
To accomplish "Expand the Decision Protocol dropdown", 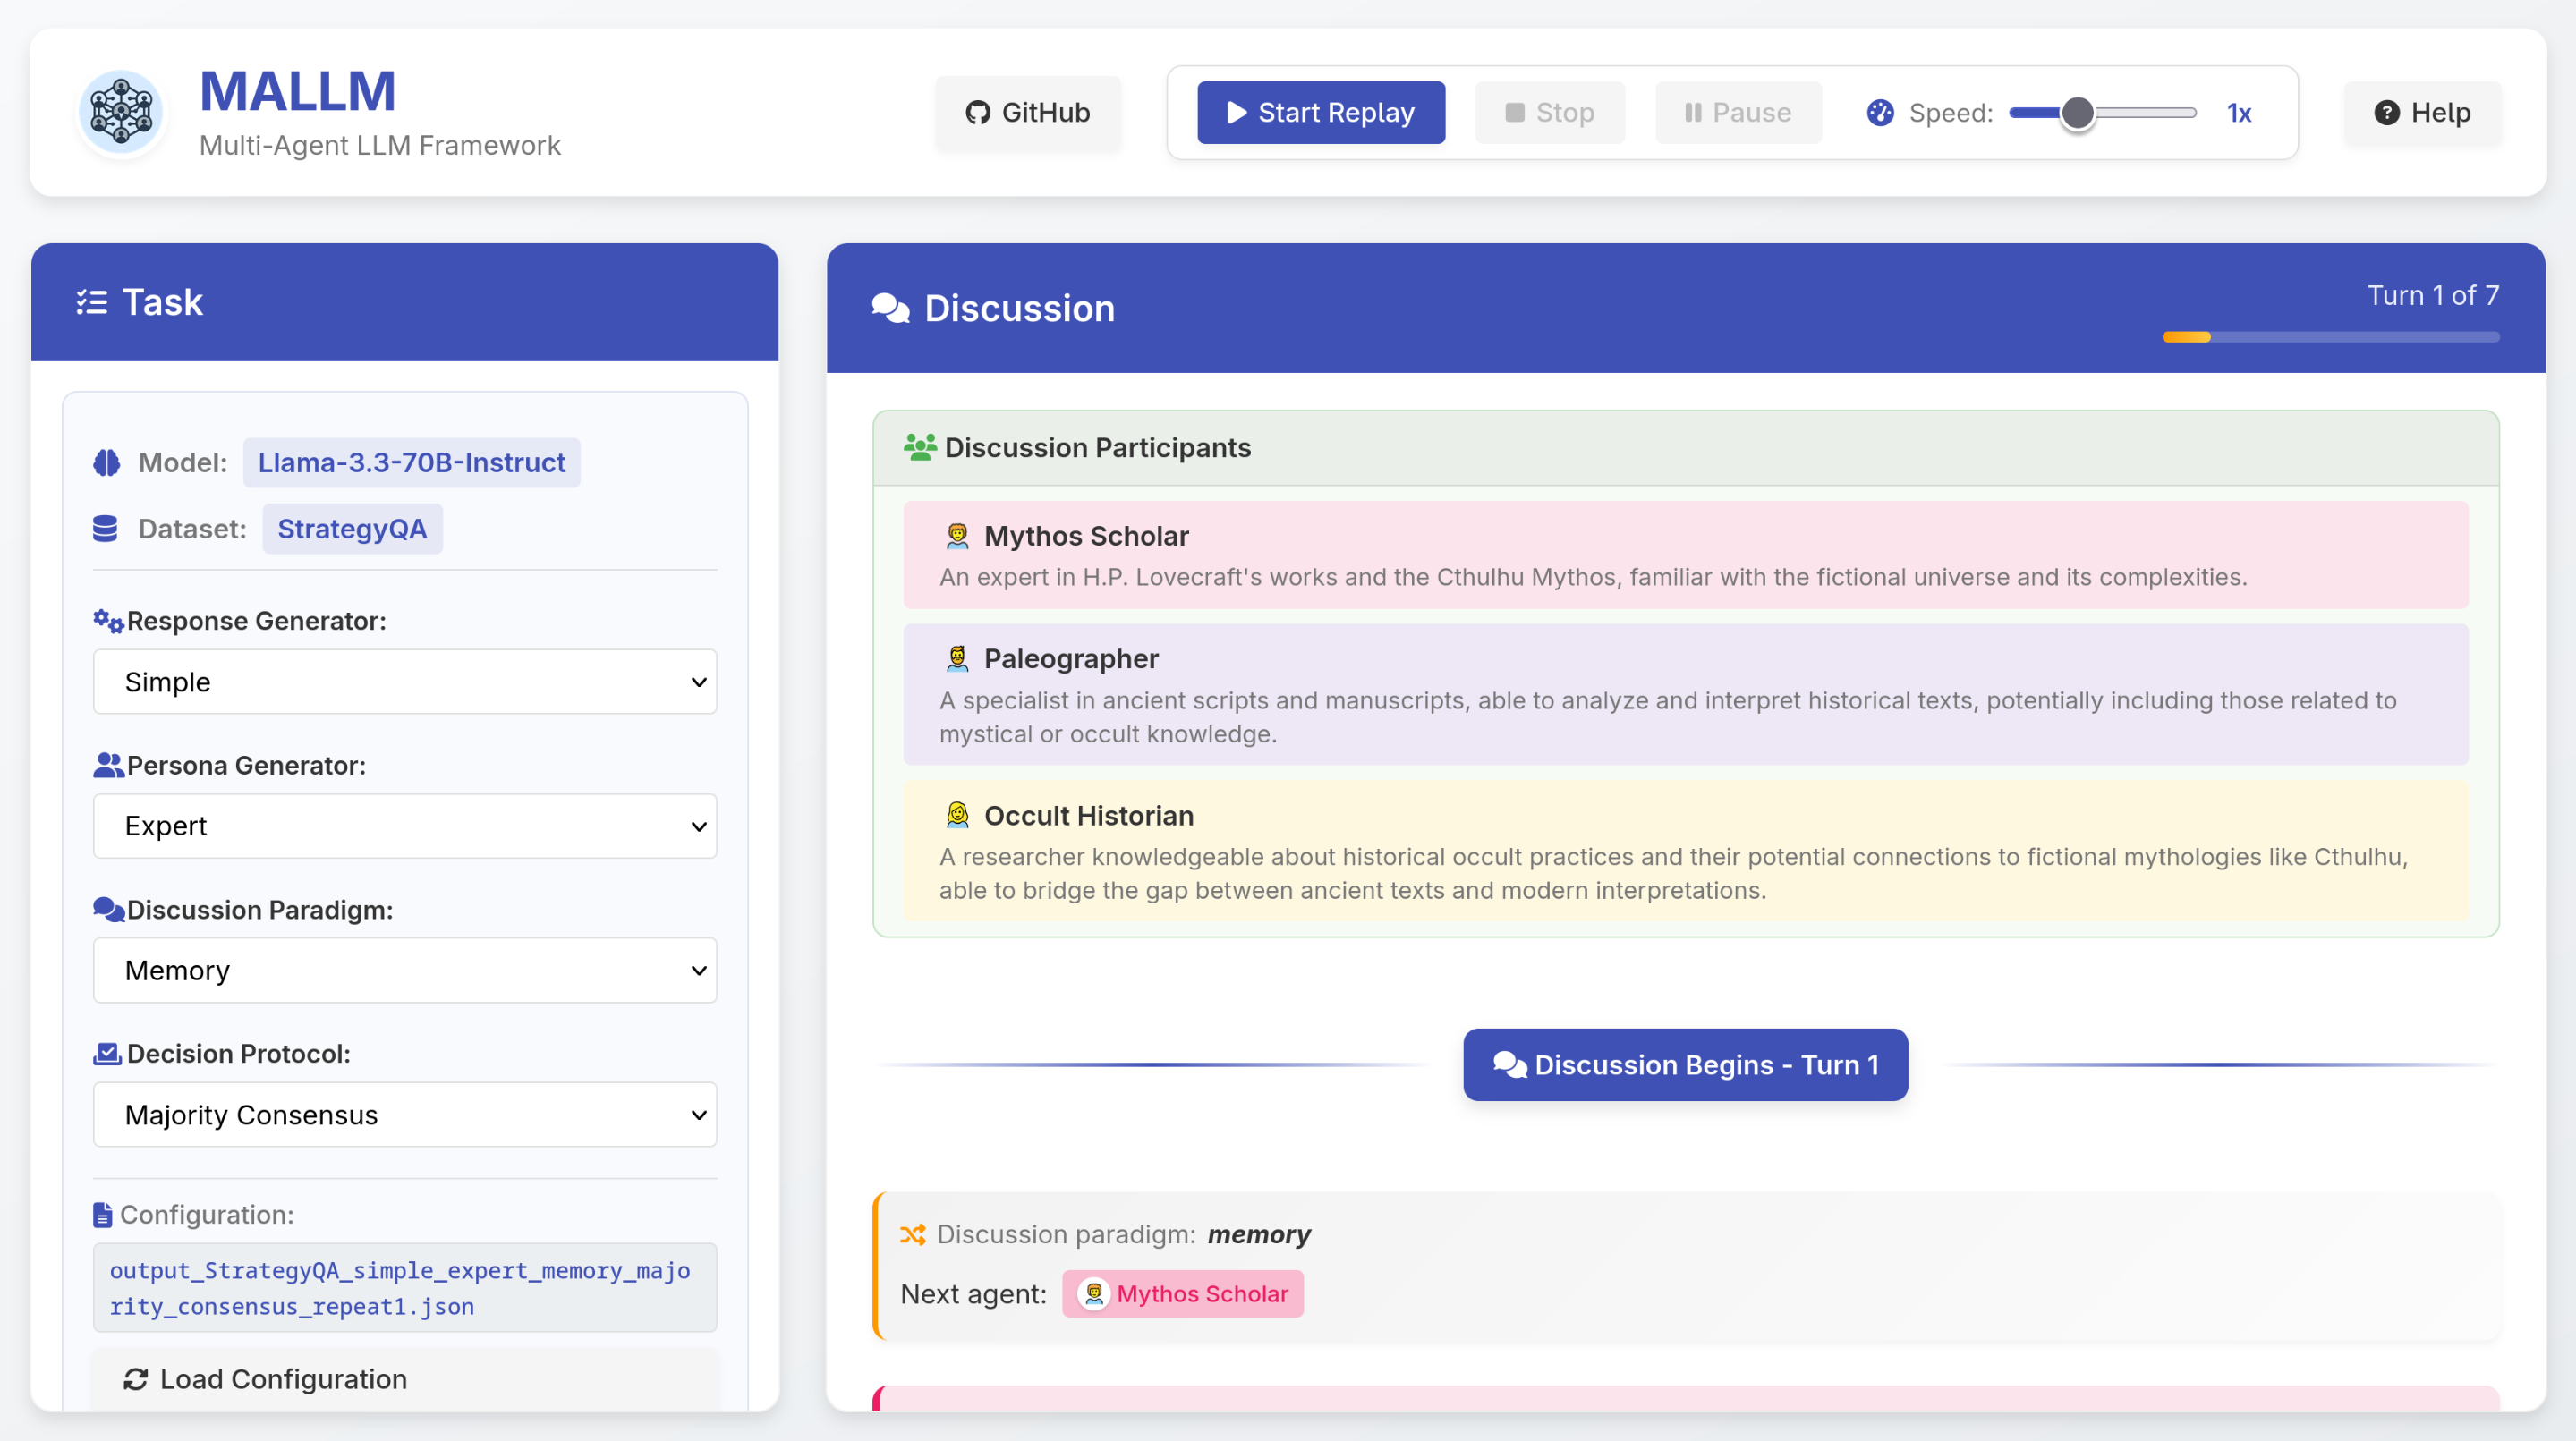I will pyautogui.click(x=405, y=1114).
